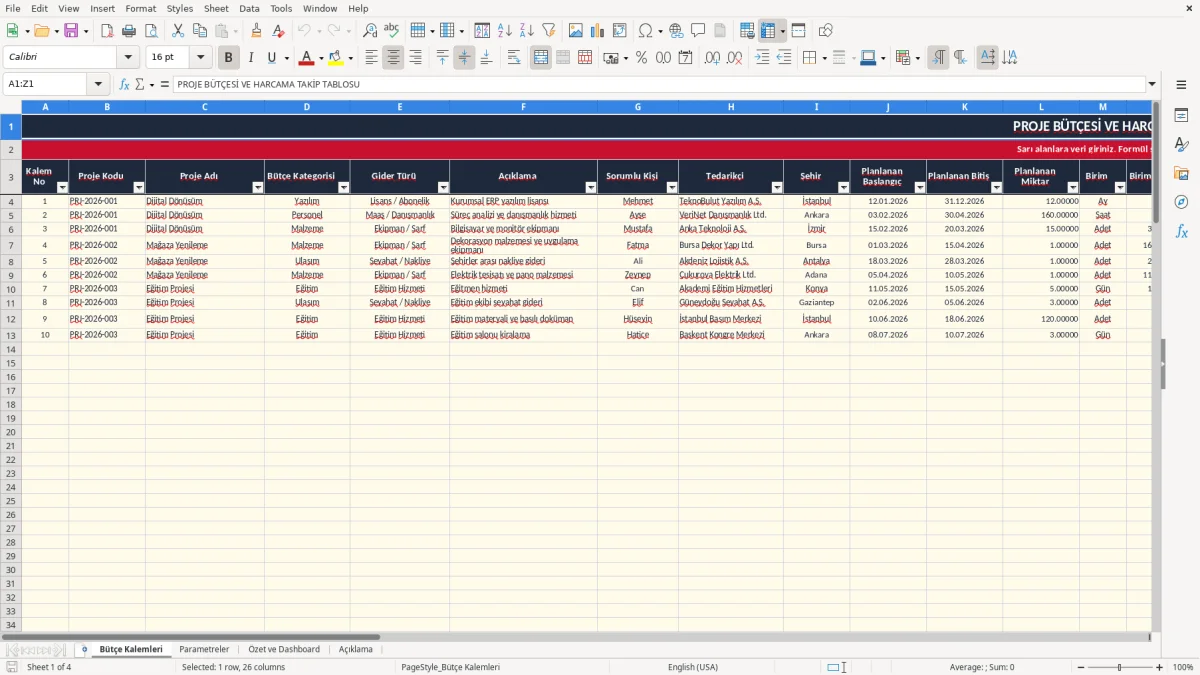Open the Calibri font name dropdown
The image size is (1200, 675).
tap(128, 58)
